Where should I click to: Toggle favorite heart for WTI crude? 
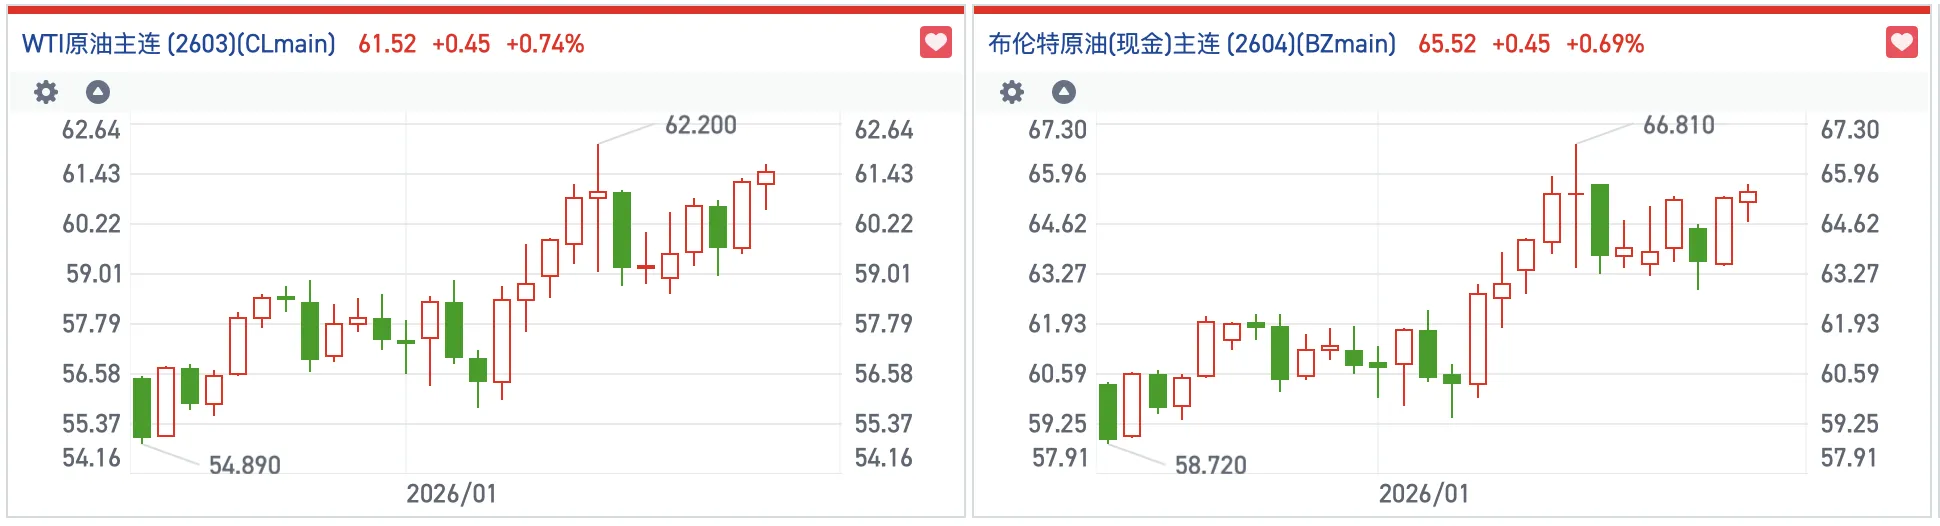935,43
